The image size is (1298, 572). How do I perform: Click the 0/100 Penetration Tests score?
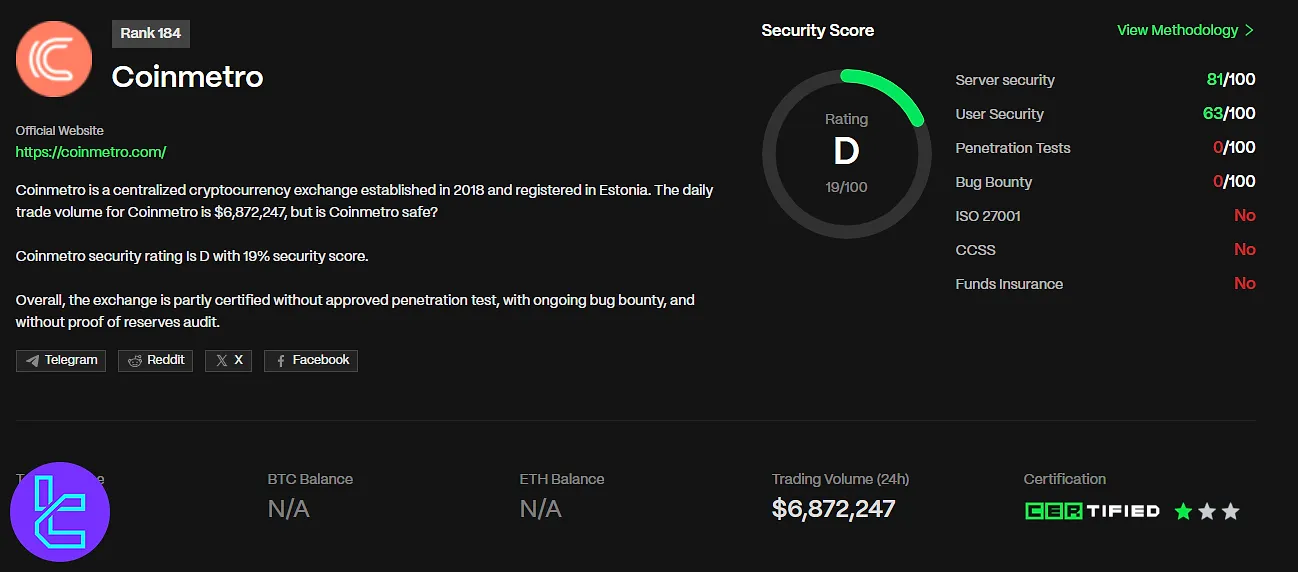pyautogui.click(x=1234, y=148)
